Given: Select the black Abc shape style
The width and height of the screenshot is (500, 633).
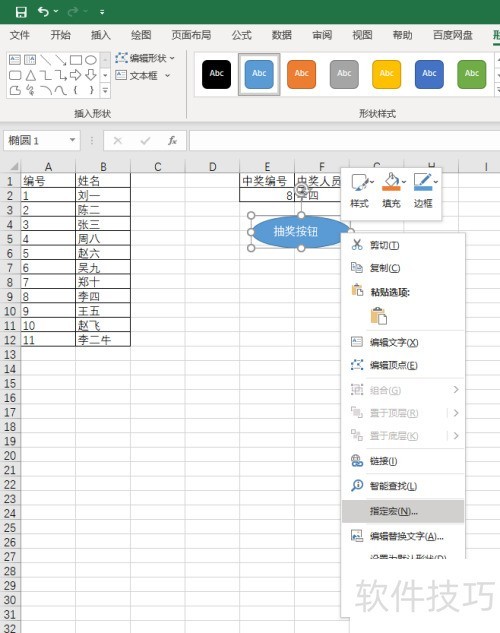Looking at the screenshot, I should pos(217,74).
